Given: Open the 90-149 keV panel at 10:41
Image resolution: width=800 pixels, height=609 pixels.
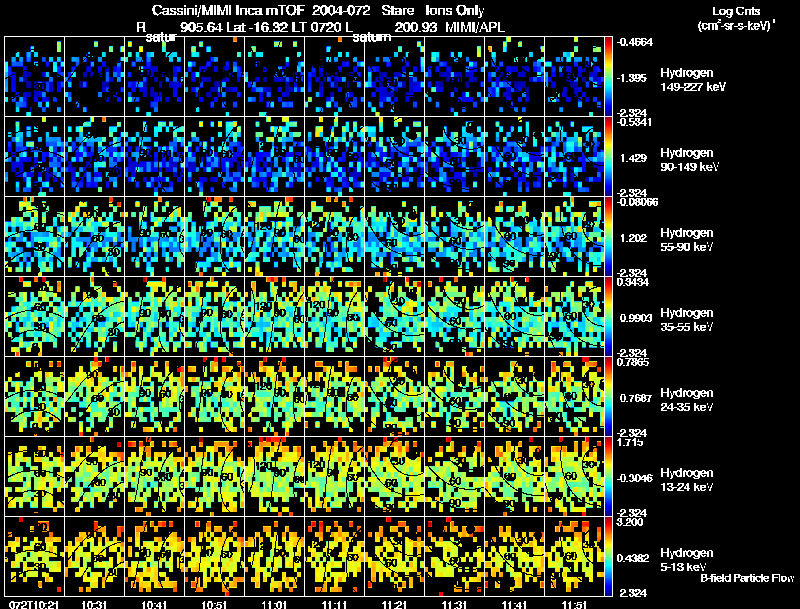Looking at the screenshot, I should (155, 157).
